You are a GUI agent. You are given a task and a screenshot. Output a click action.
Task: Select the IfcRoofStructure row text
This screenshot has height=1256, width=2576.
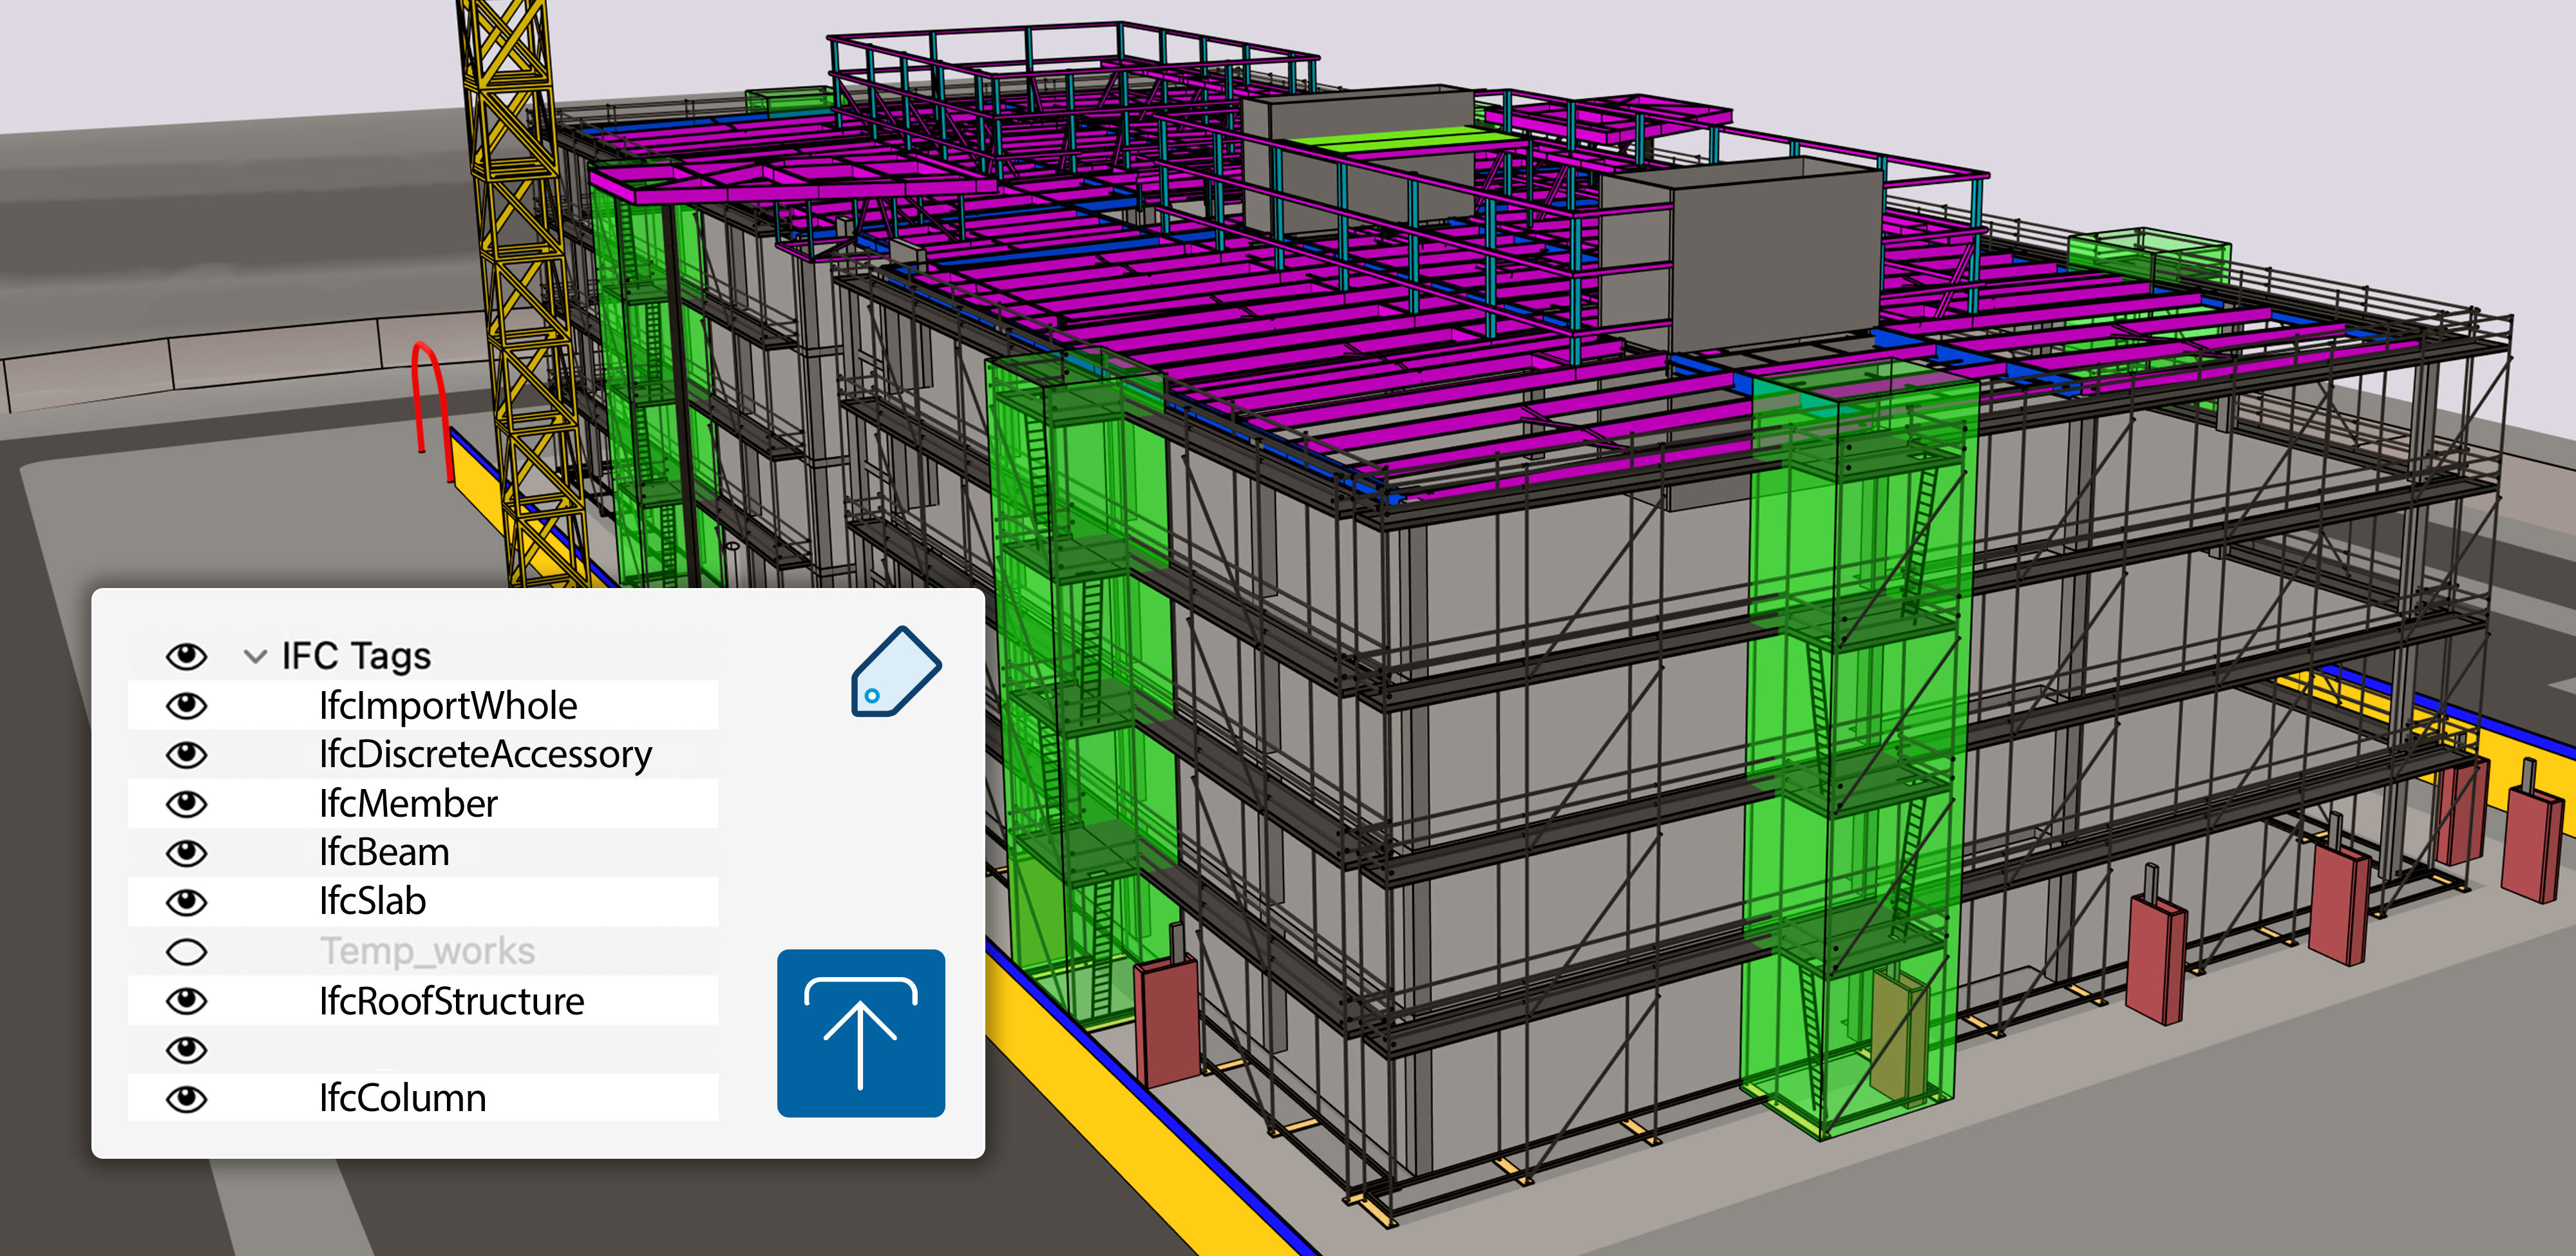(x=452, y=1001)
